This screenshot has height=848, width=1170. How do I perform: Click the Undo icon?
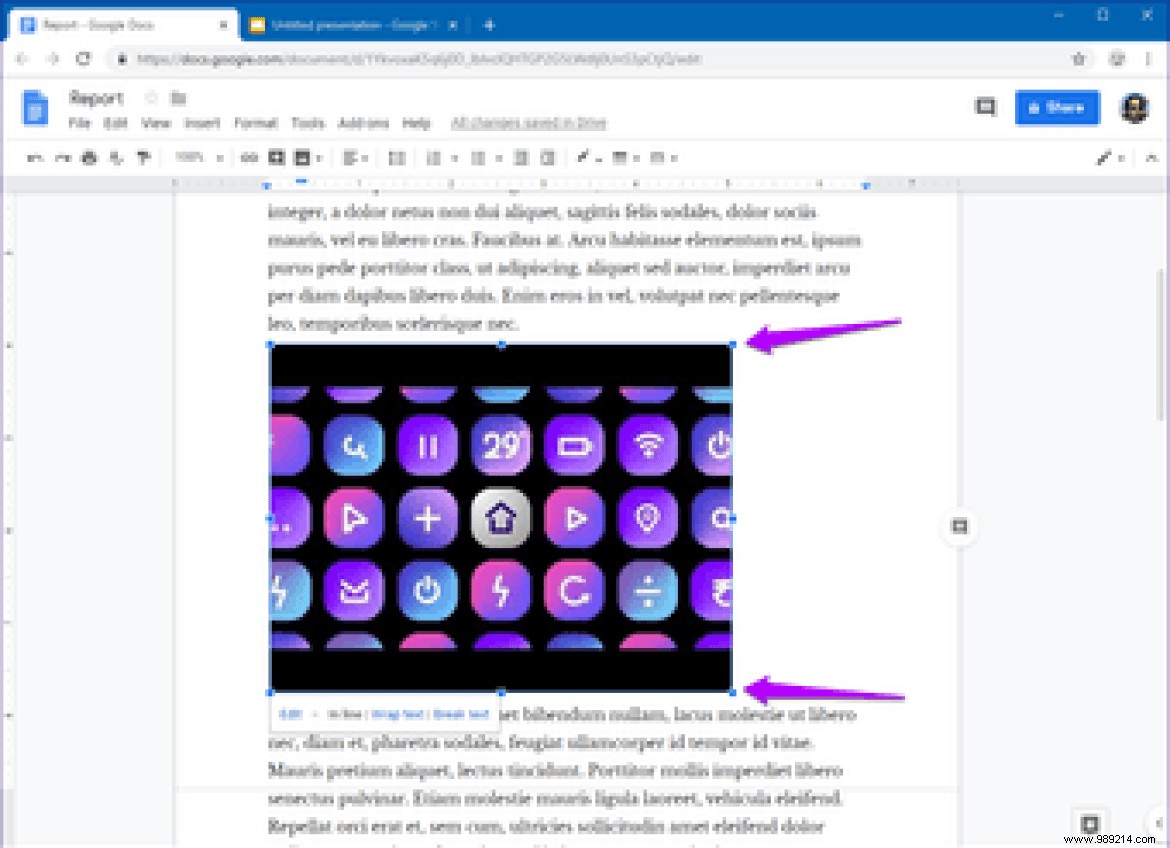tap(33, 158)
